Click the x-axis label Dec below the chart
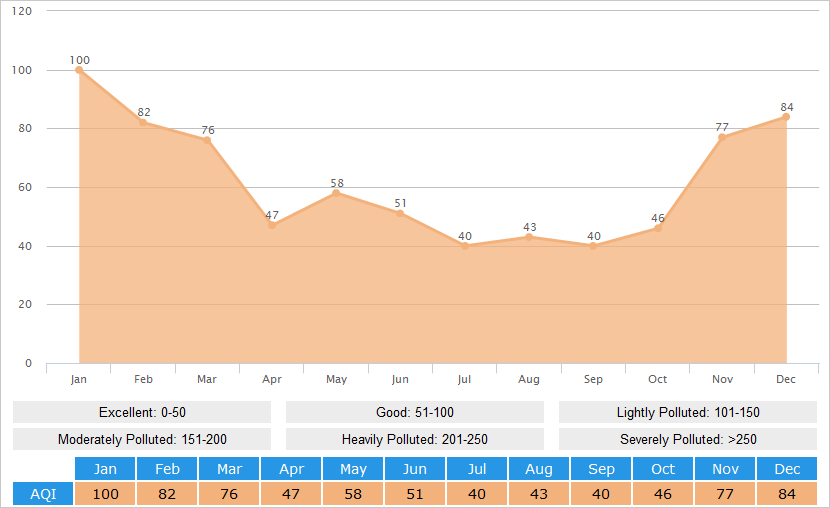This screenshot has height=508, width=830. [x=786, y=379]
